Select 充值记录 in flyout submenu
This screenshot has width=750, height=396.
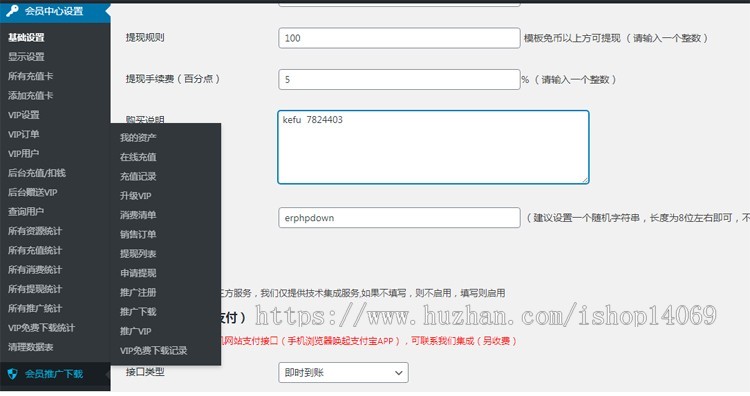tap(138, 176)
